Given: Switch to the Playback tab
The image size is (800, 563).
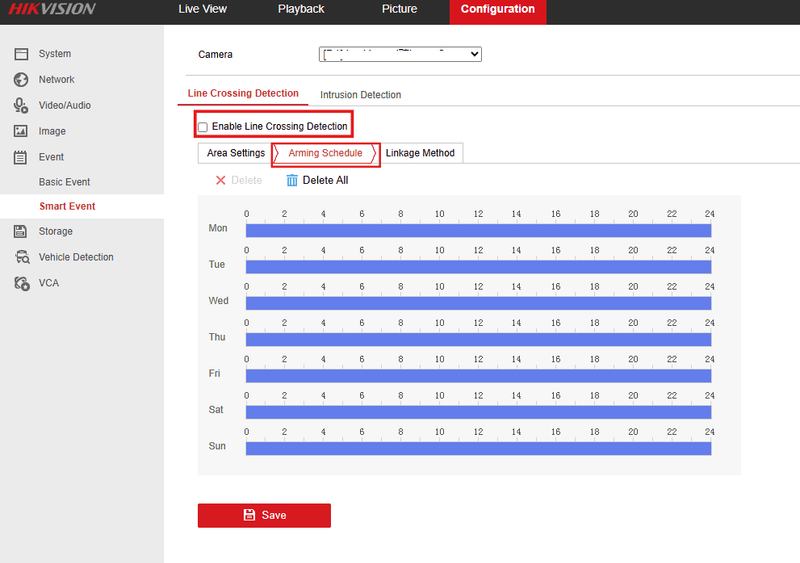Looking at the screenshot, I should click(301, 9).
